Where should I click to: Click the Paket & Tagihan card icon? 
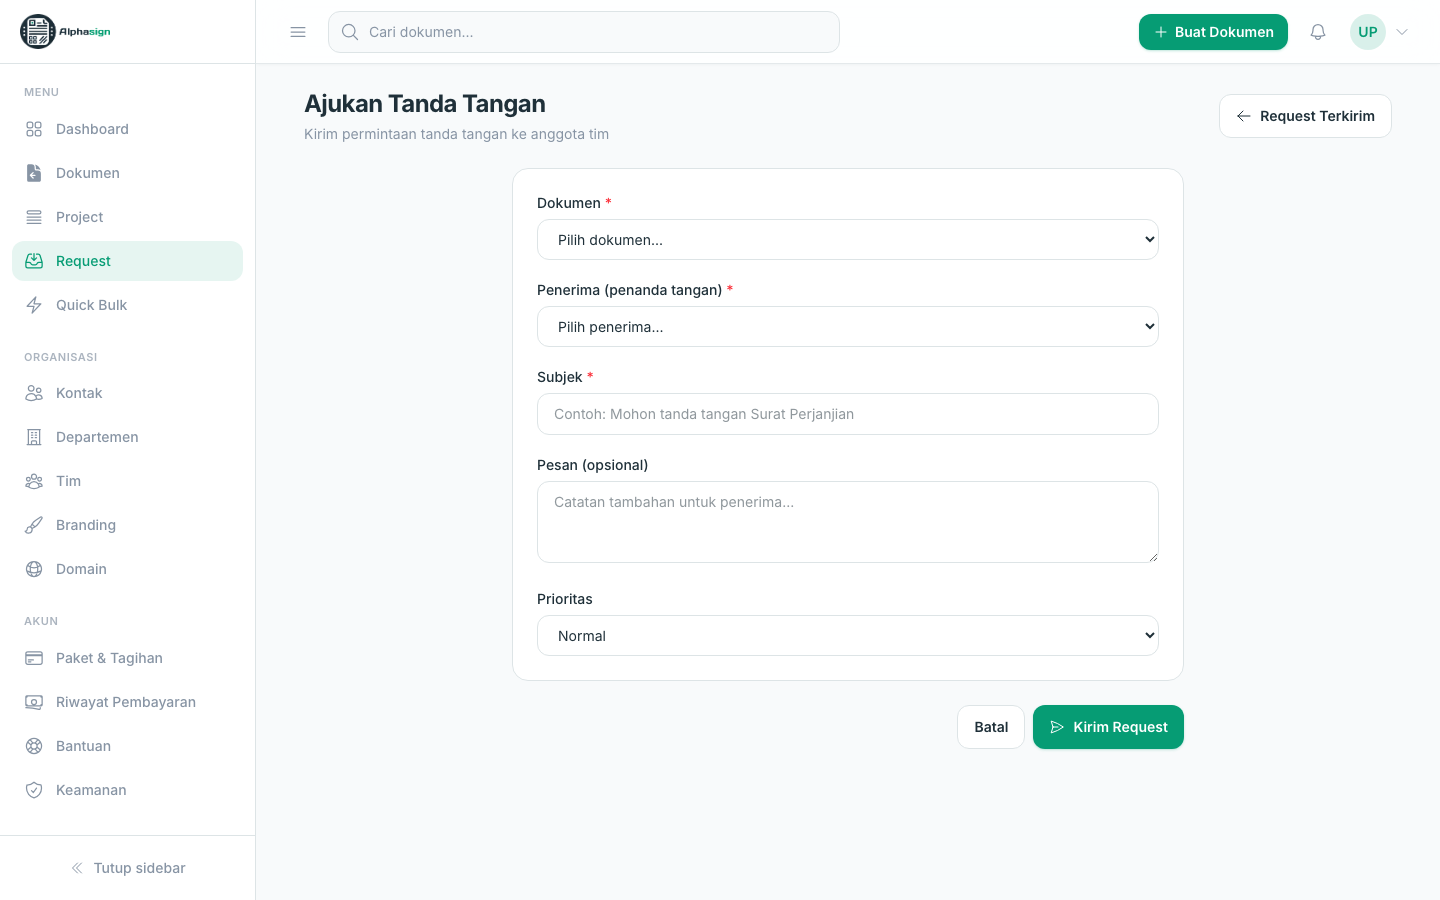point(34,658)
